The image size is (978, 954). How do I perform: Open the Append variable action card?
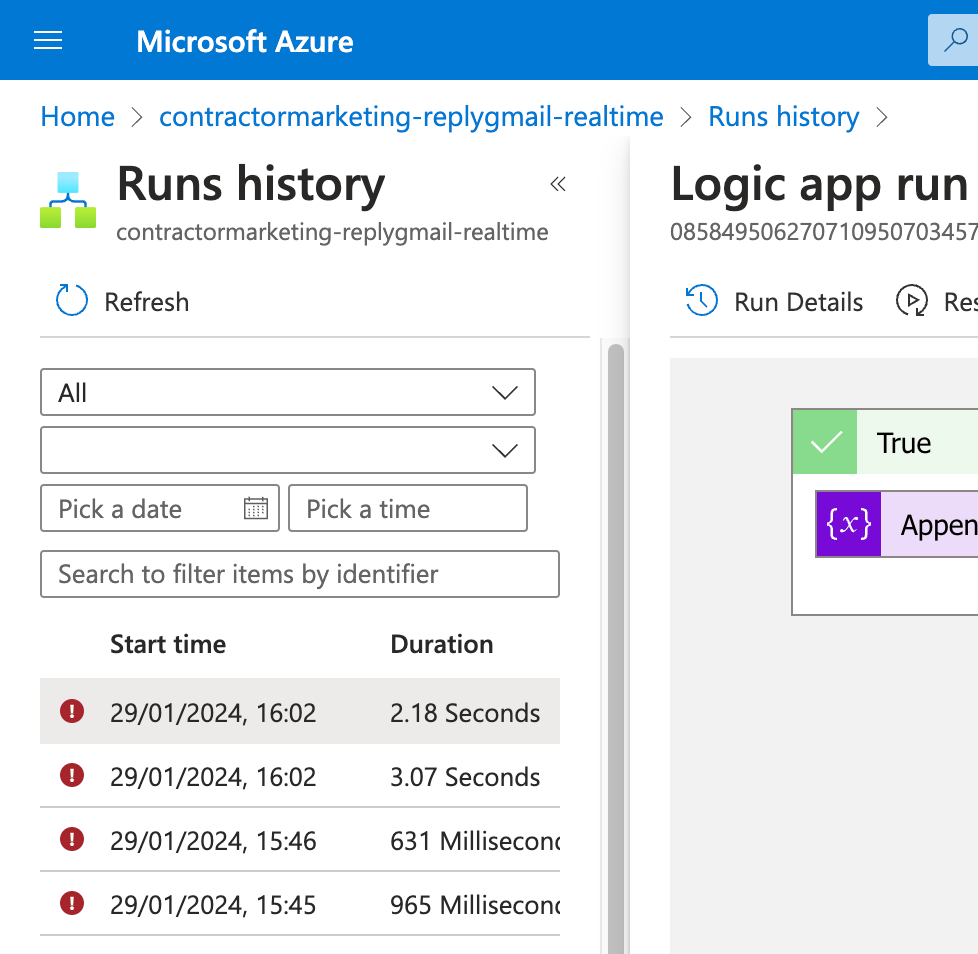(x=897, y=524)
